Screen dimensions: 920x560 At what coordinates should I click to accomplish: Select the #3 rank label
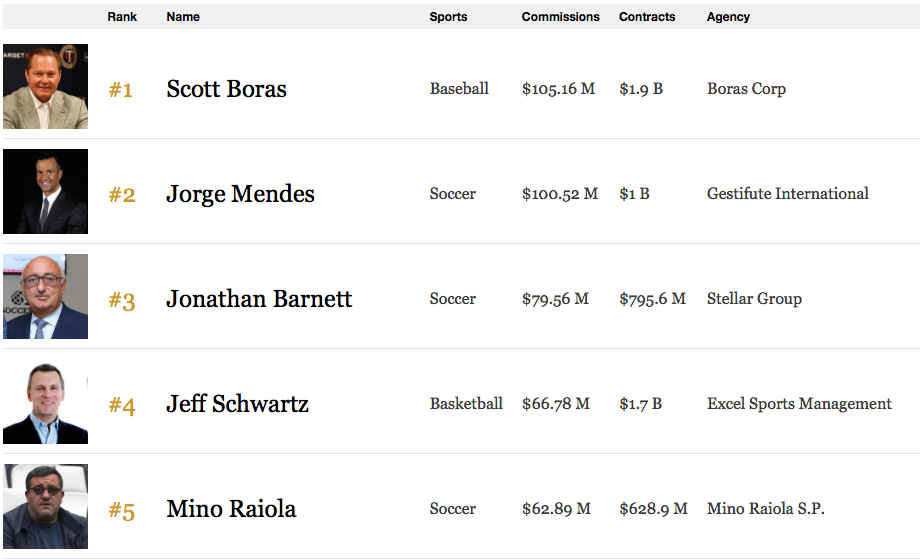(122, 301)
